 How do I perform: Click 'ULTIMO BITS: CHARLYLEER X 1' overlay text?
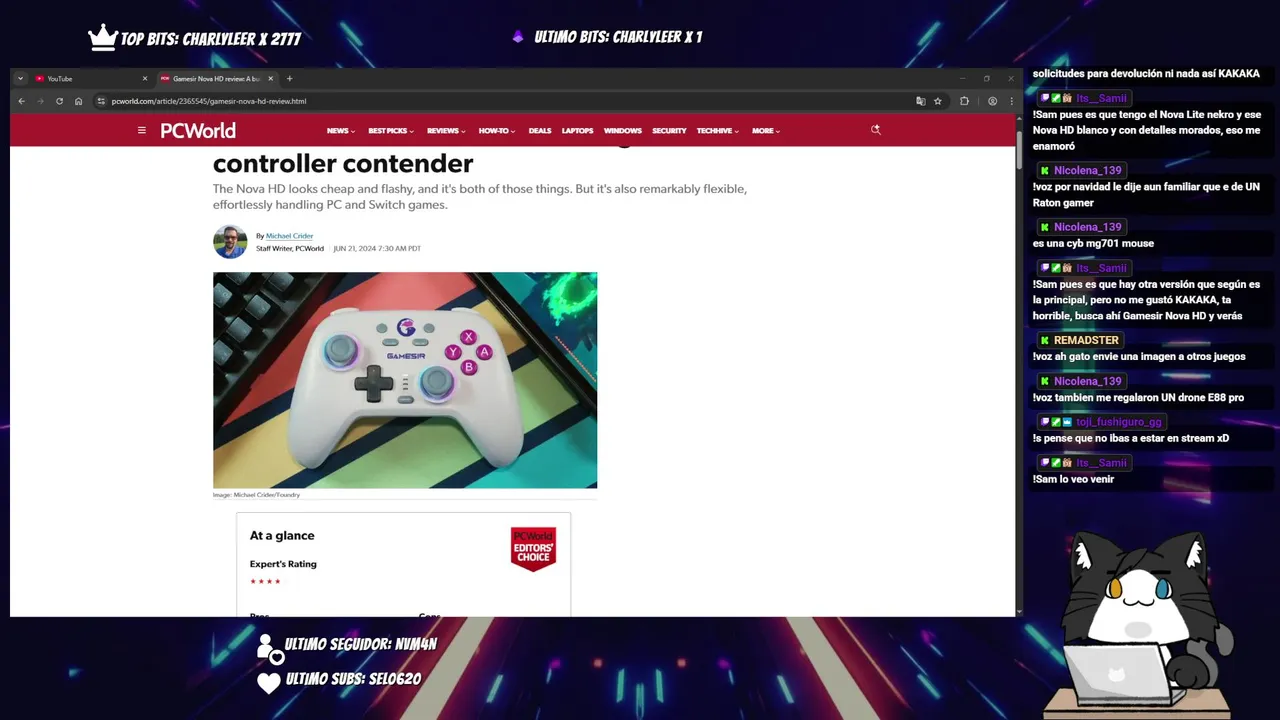pyautogui.click(x=618, y=37)
